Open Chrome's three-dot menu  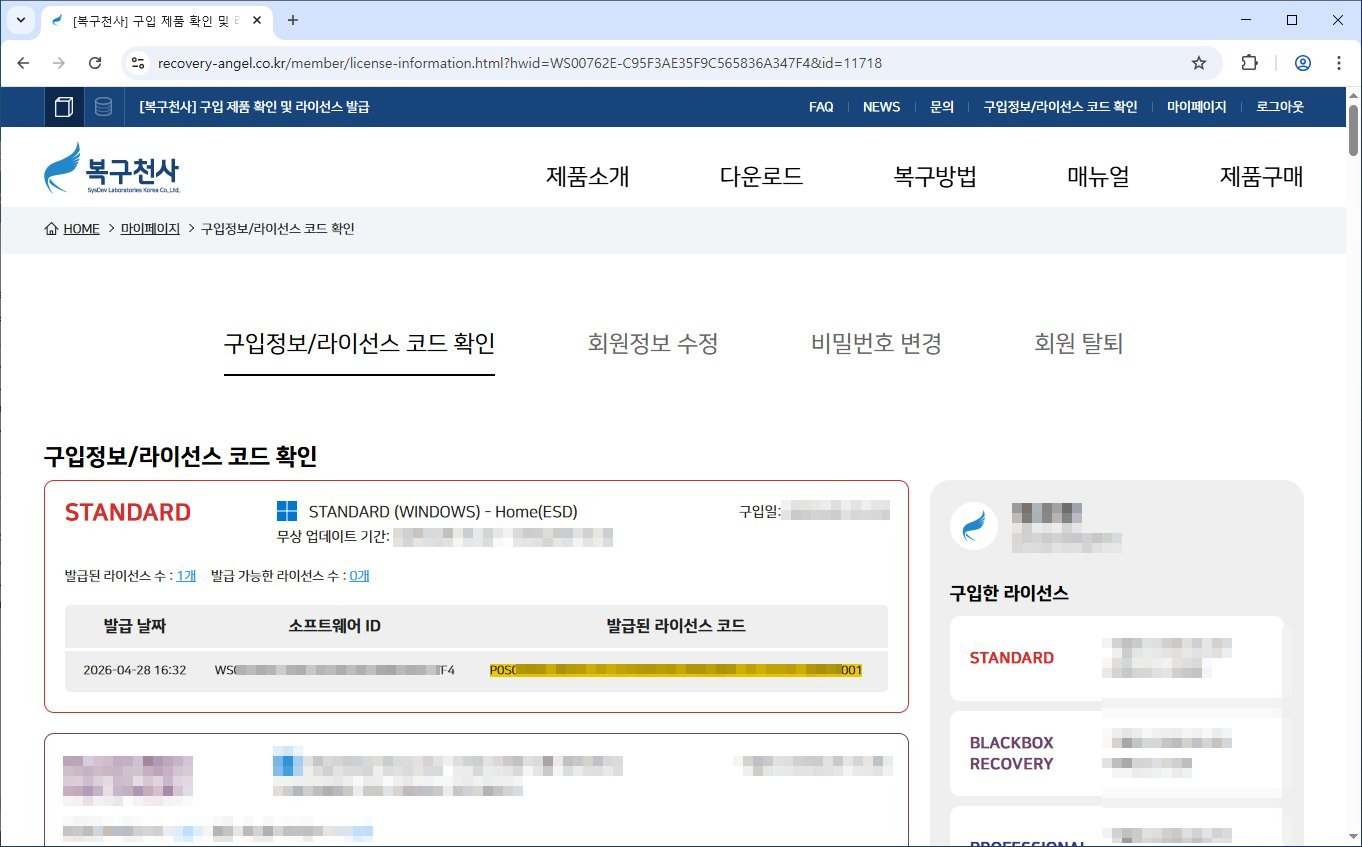(1339, 63)
